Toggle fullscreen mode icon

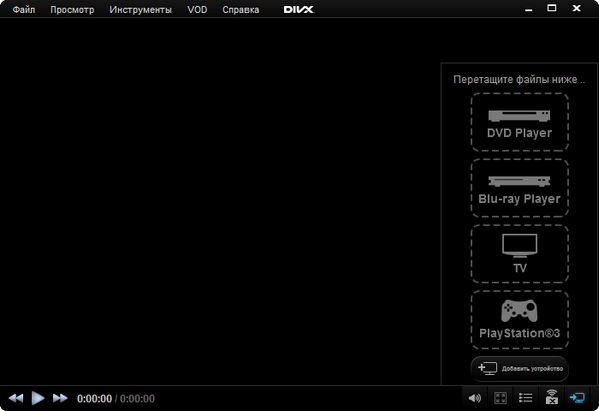click(x=500, y=398)
